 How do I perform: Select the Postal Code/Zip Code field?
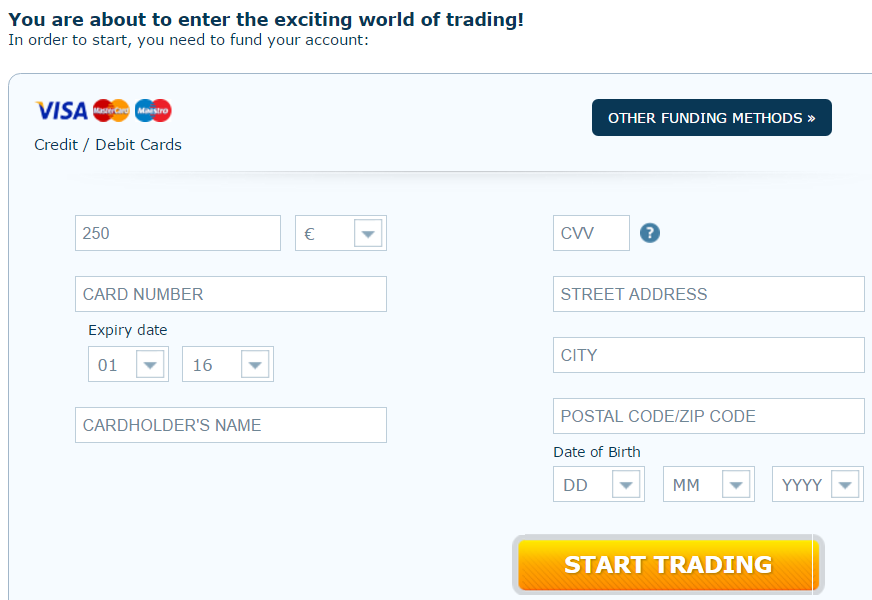pyautogui.click(x=708, y=416)
